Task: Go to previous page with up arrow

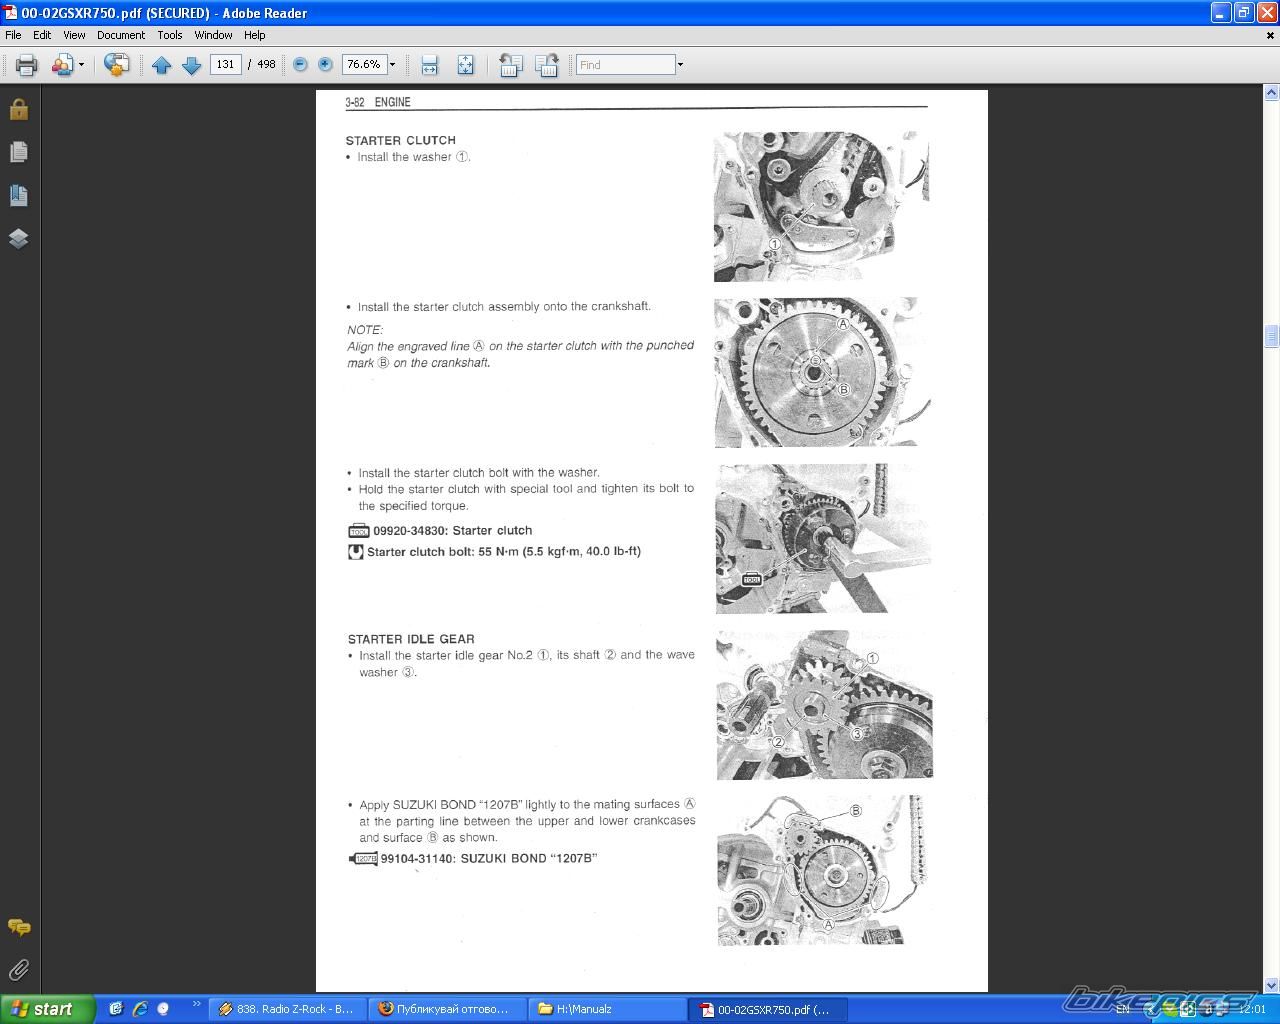Action: 161,65
